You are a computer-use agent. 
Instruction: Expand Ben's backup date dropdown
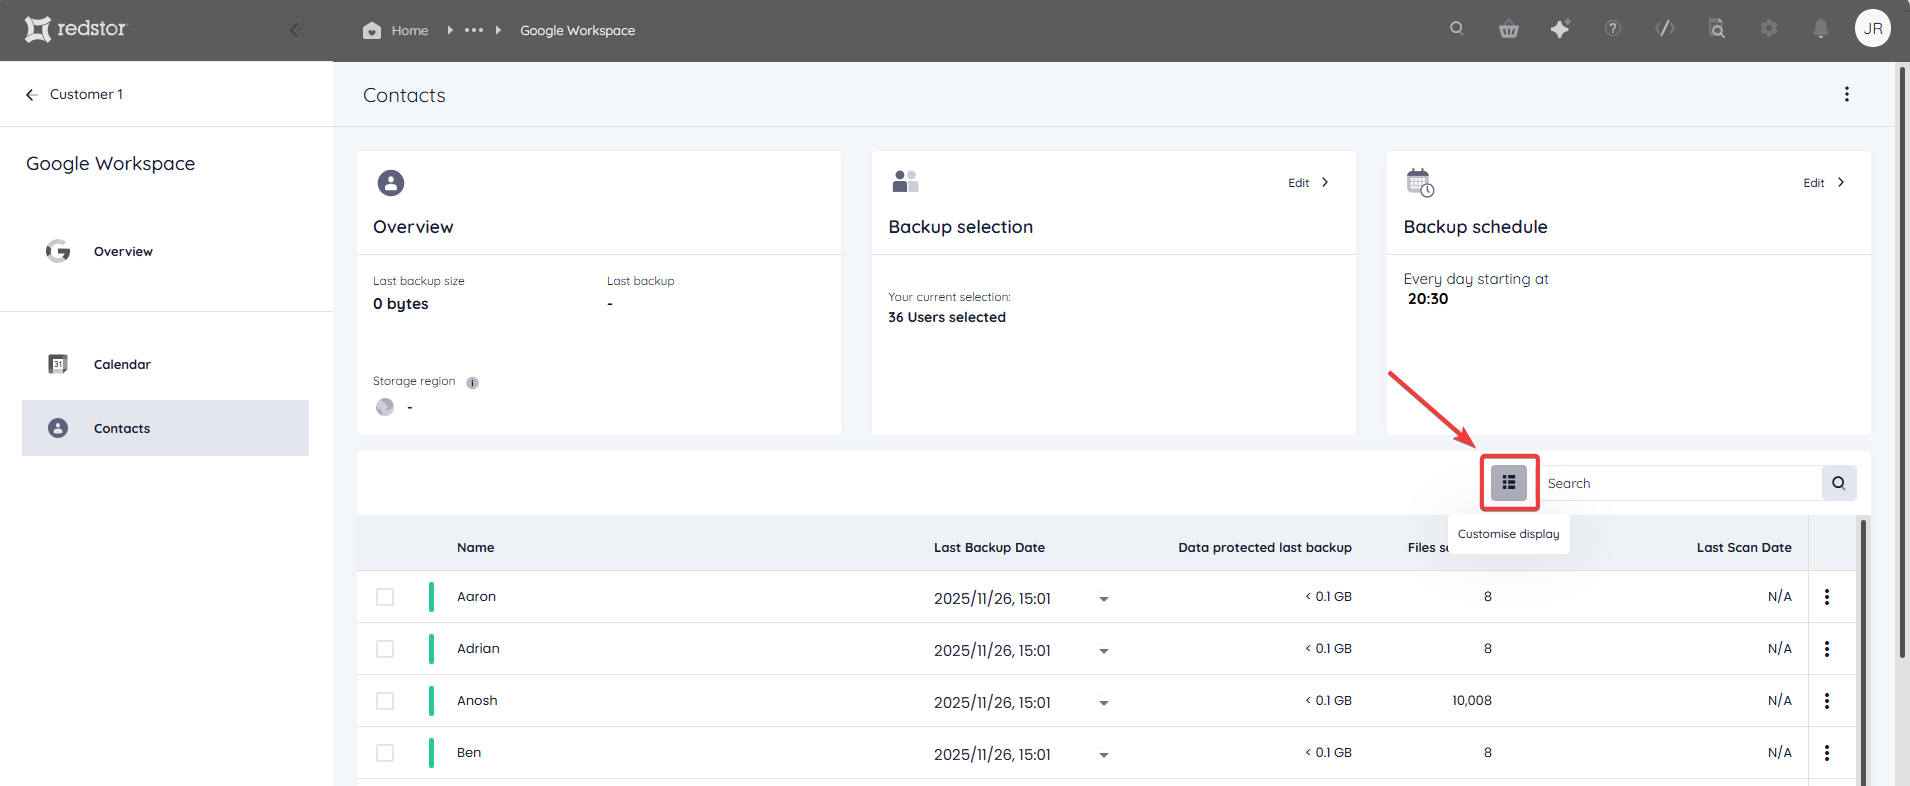pos(1104,755)
